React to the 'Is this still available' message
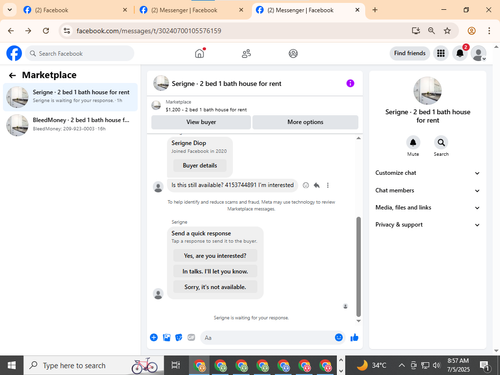This screenshot has width=500, height=375. [x=306, y=185]
